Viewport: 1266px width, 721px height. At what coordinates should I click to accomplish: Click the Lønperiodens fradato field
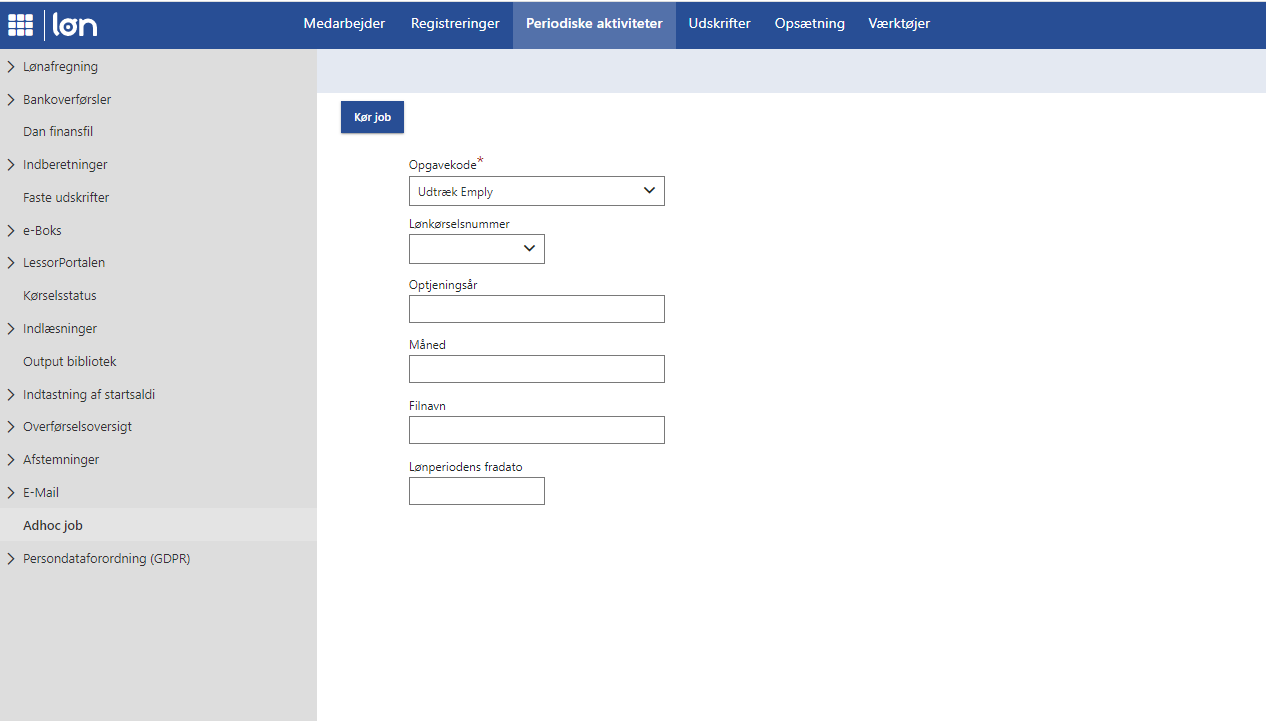(476, 491)
